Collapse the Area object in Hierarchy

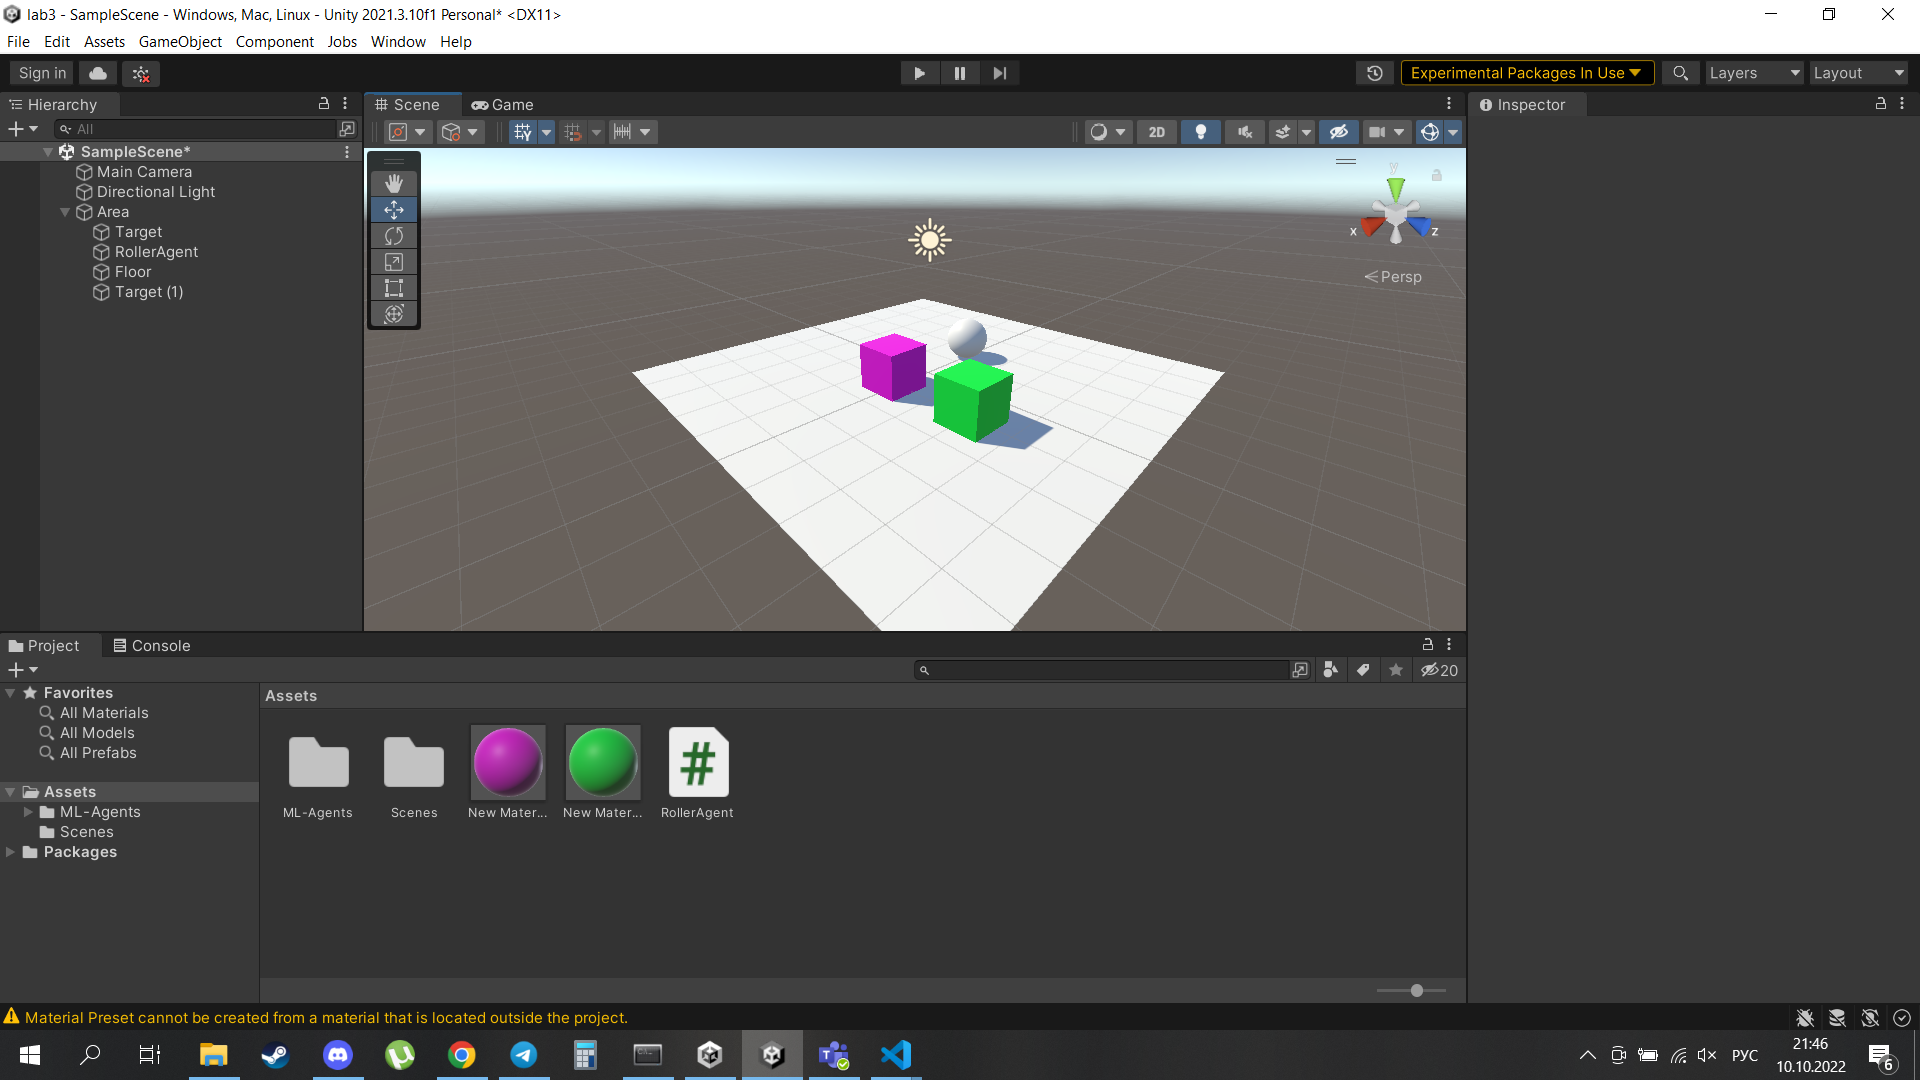coord(65,212)
